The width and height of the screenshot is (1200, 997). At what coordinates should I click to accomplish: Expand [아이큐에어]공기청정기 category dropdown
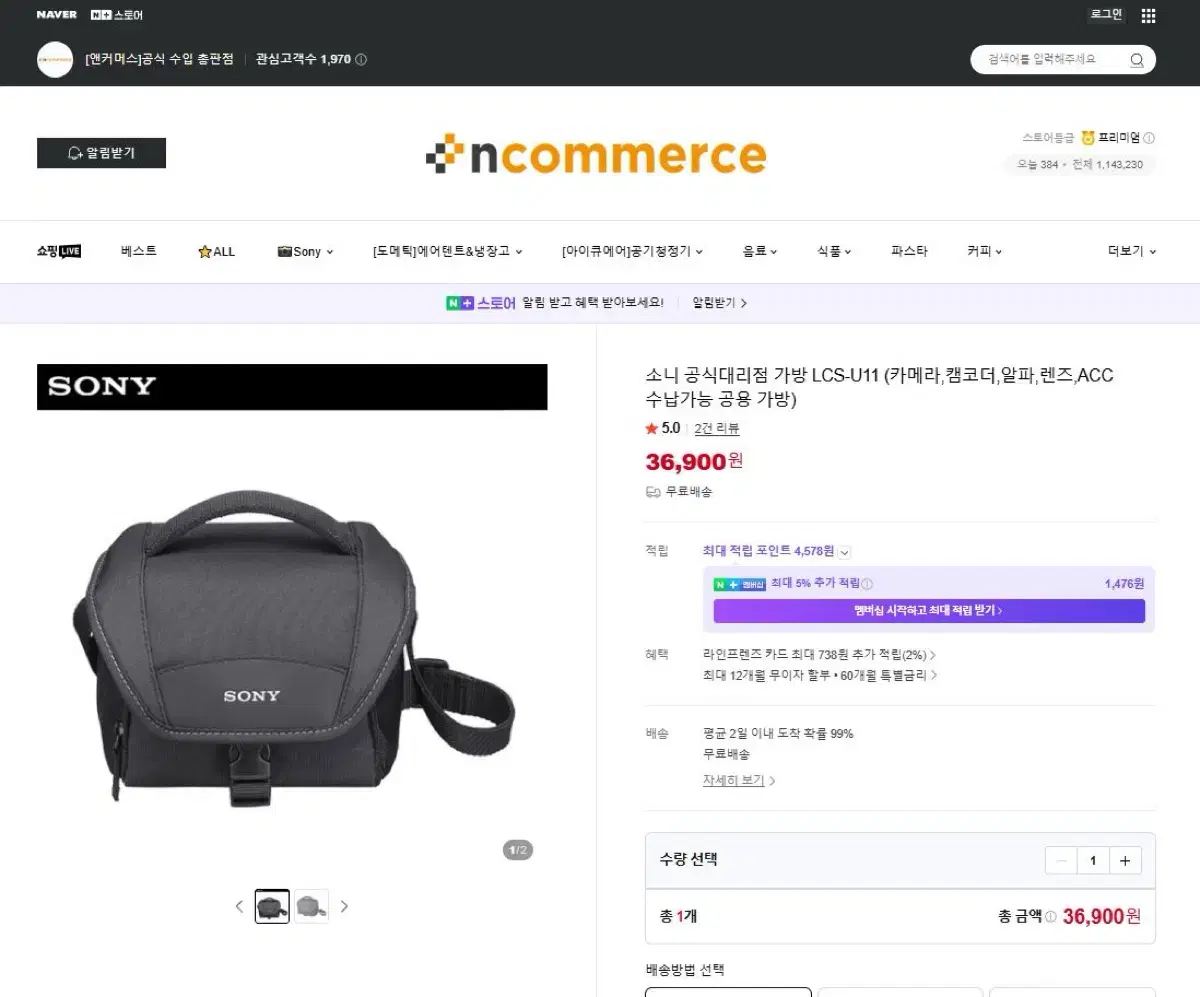[633, 251]
